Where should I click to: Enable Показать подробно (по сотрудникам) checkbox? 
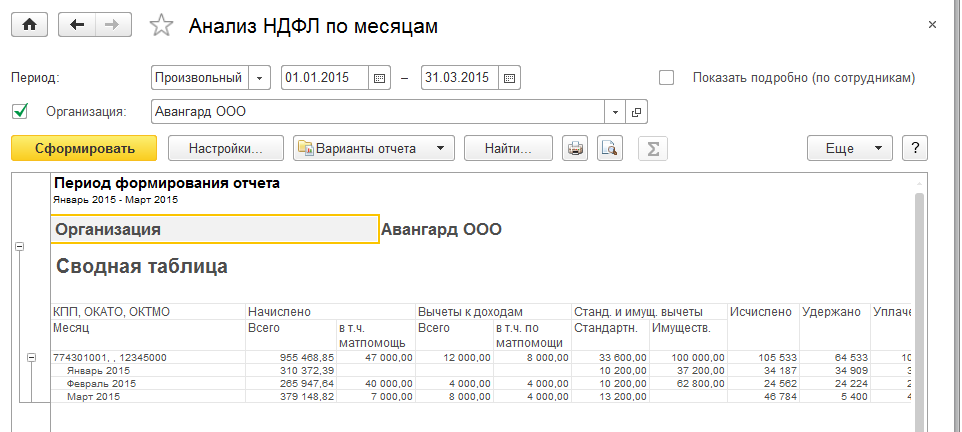click(666, 78)
